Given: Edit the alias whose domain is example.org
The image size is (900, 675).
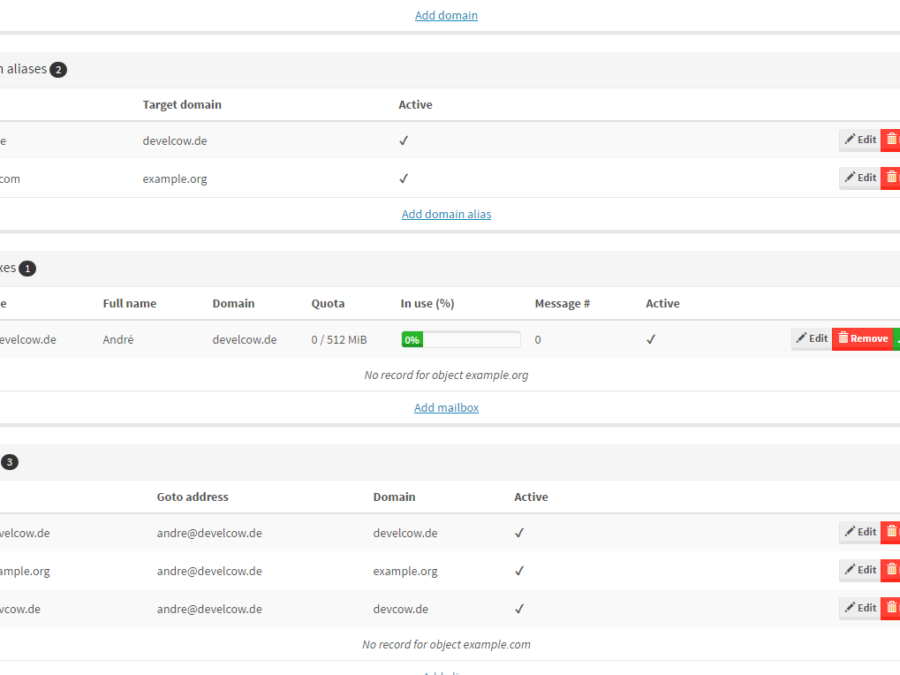Looking at the screenshot, I should pyautogui.click(x=859, y=570).
